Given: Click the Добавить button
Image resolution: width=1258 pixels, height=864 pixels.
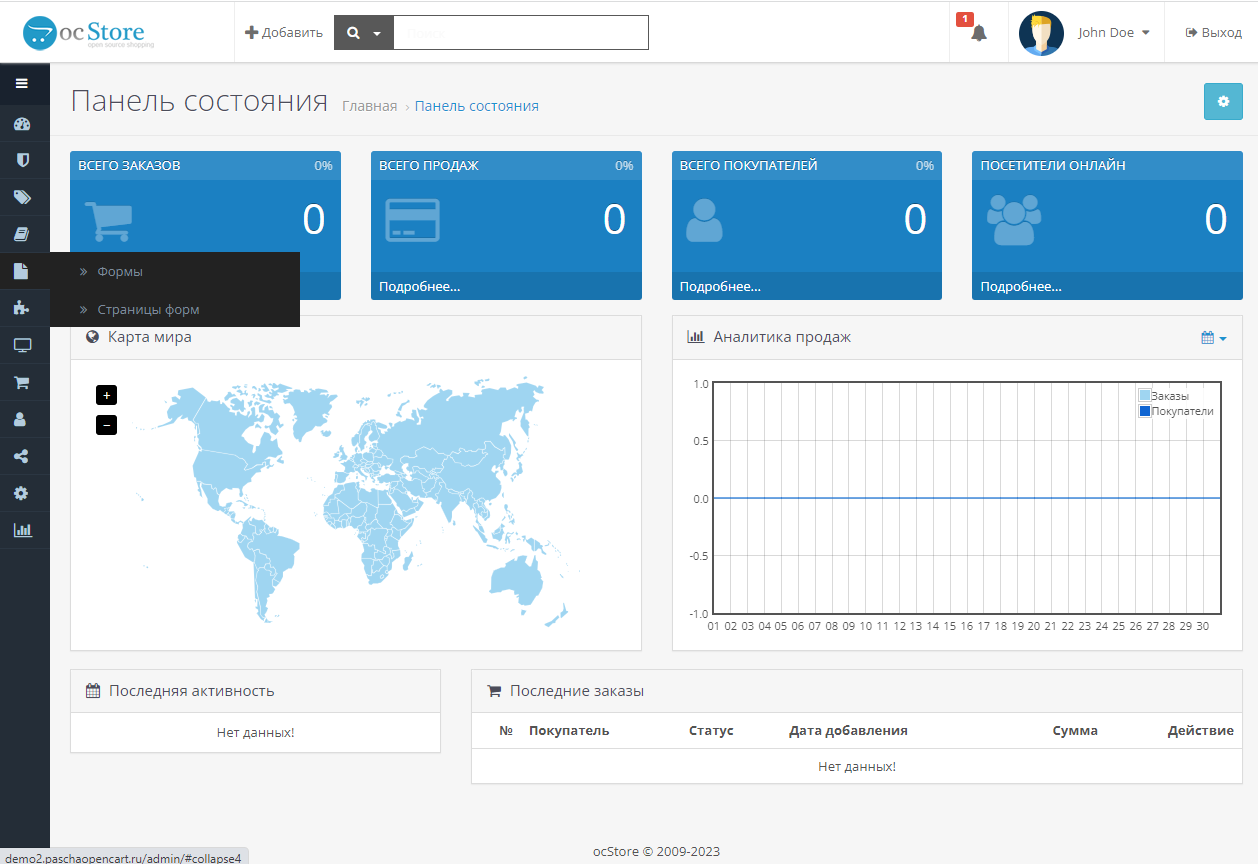Looking at the screenshot, I should 284,33.
